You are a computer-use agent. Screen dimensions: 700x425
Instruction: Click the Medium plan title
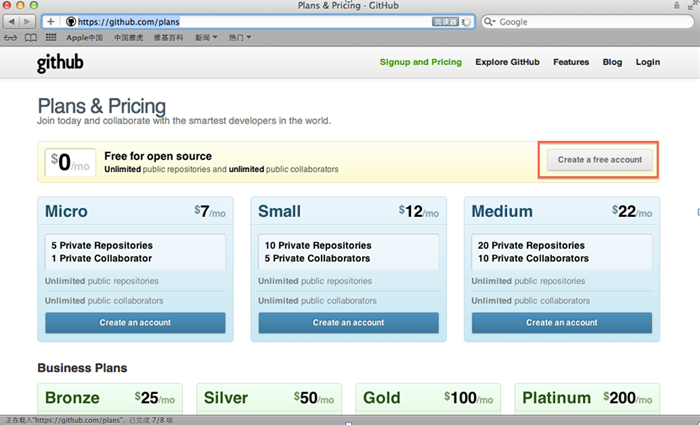click(x=502, y=211)
